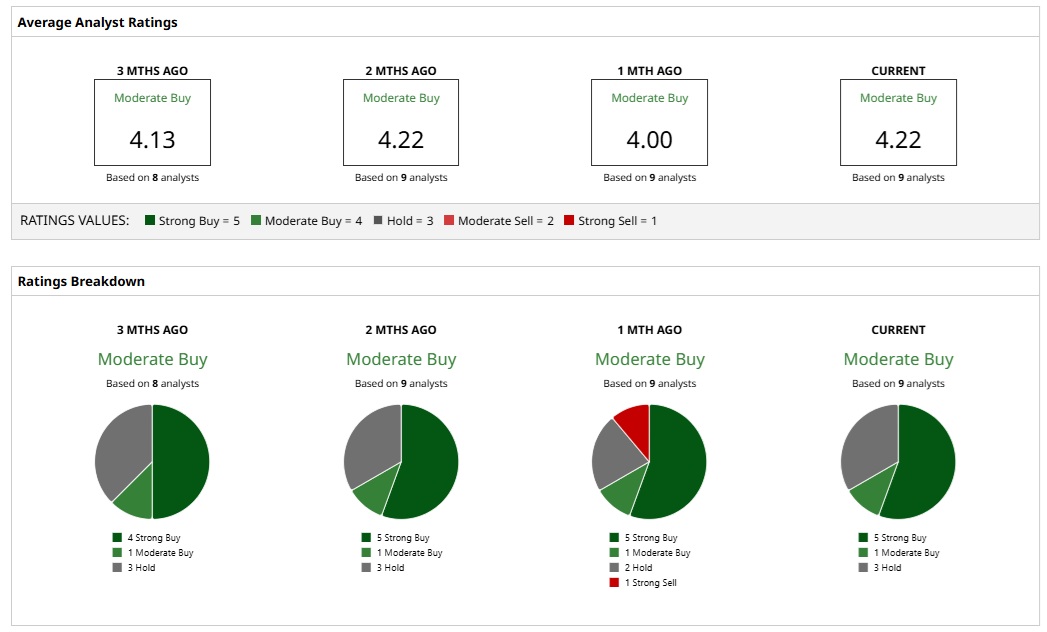Select the 3 MTHS AGO 4.13 rating box
Image resolution: width=1047 pixels, height=632 pixels.
tap(152, 122)
